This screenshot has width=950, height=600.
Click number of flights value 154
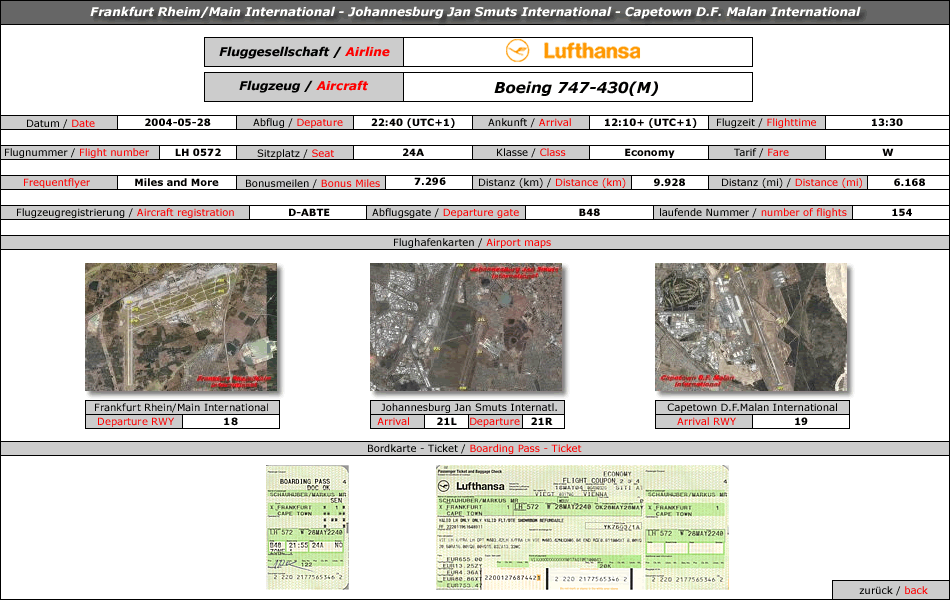pos(902,213)
